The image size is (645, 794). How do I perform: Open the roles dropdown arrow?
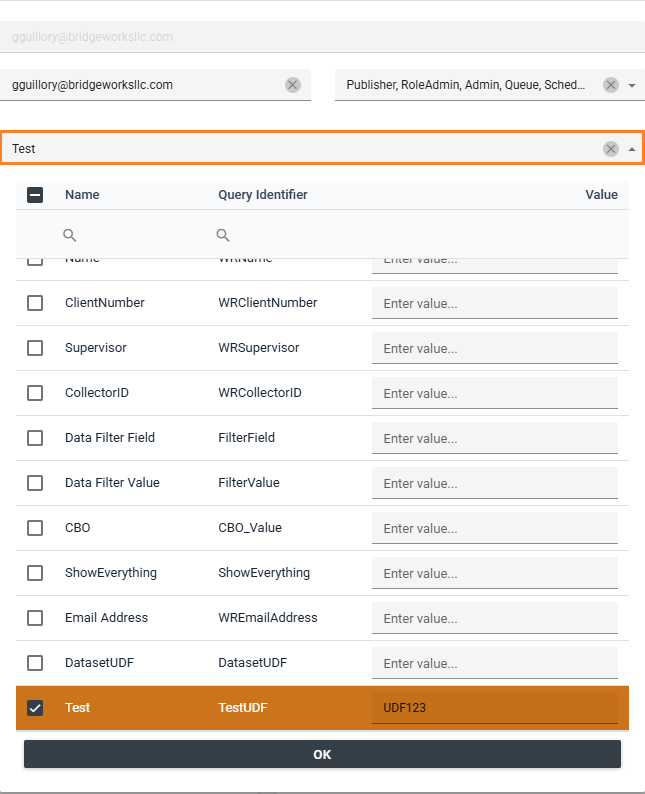pyautogui.click(x=632, y=85)
